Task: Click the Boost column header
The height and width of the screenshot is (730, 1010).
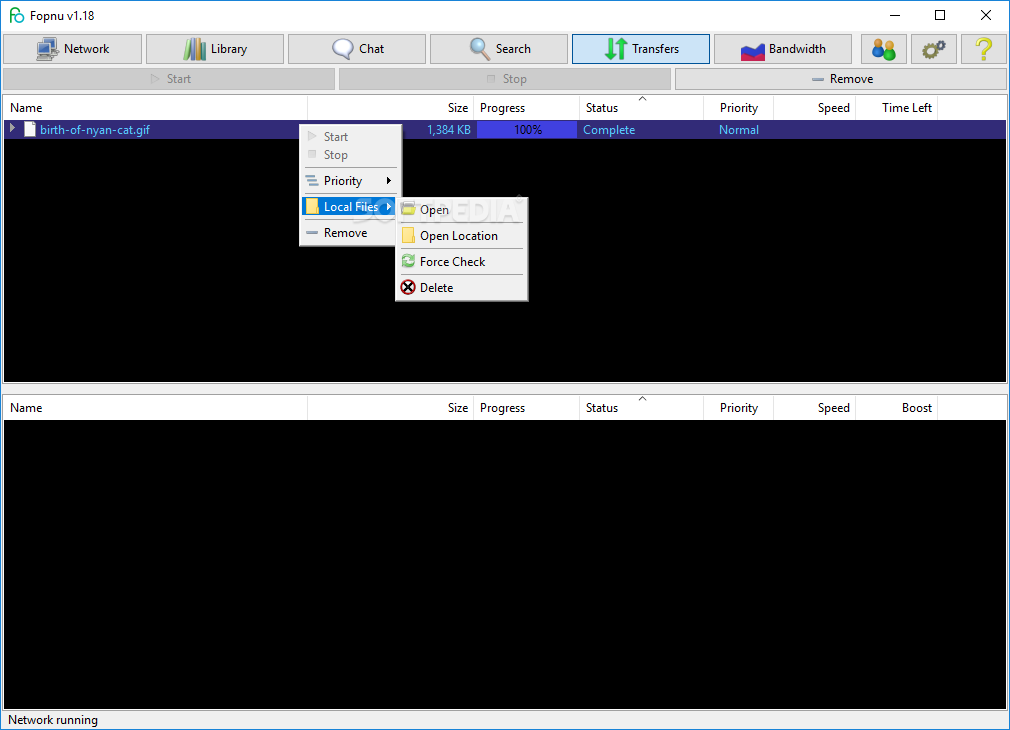Action: [897, 408]
